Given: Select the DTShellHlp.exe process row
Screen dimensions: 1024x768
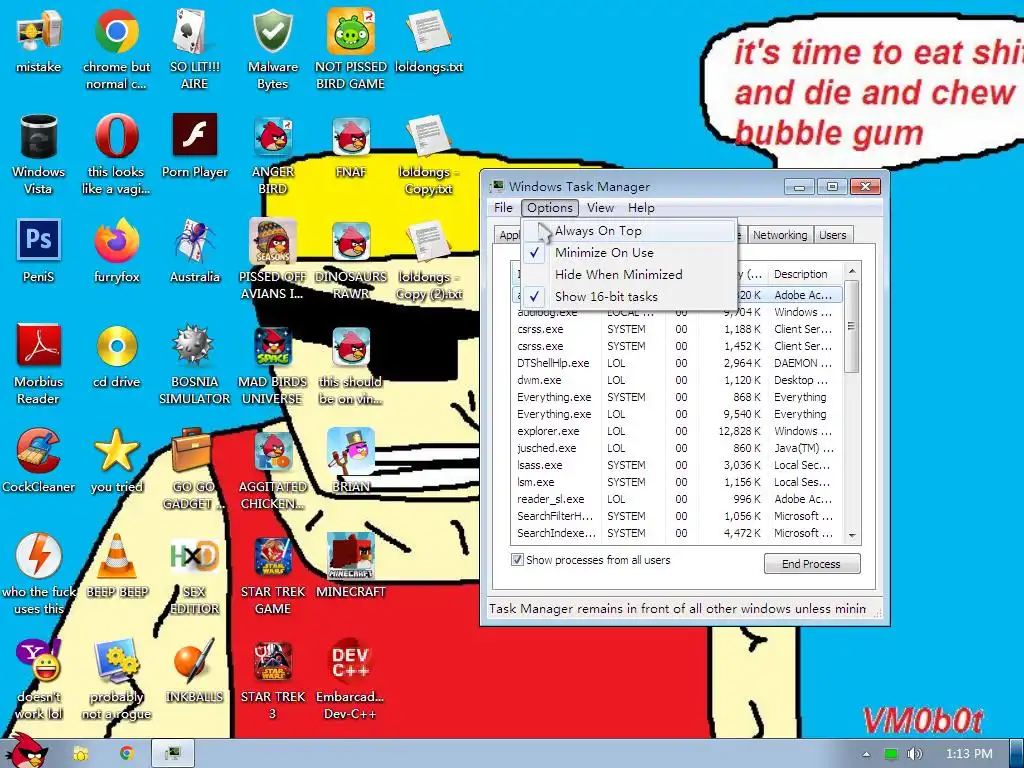Looking at the screenshot, I should tap(676, 363).
